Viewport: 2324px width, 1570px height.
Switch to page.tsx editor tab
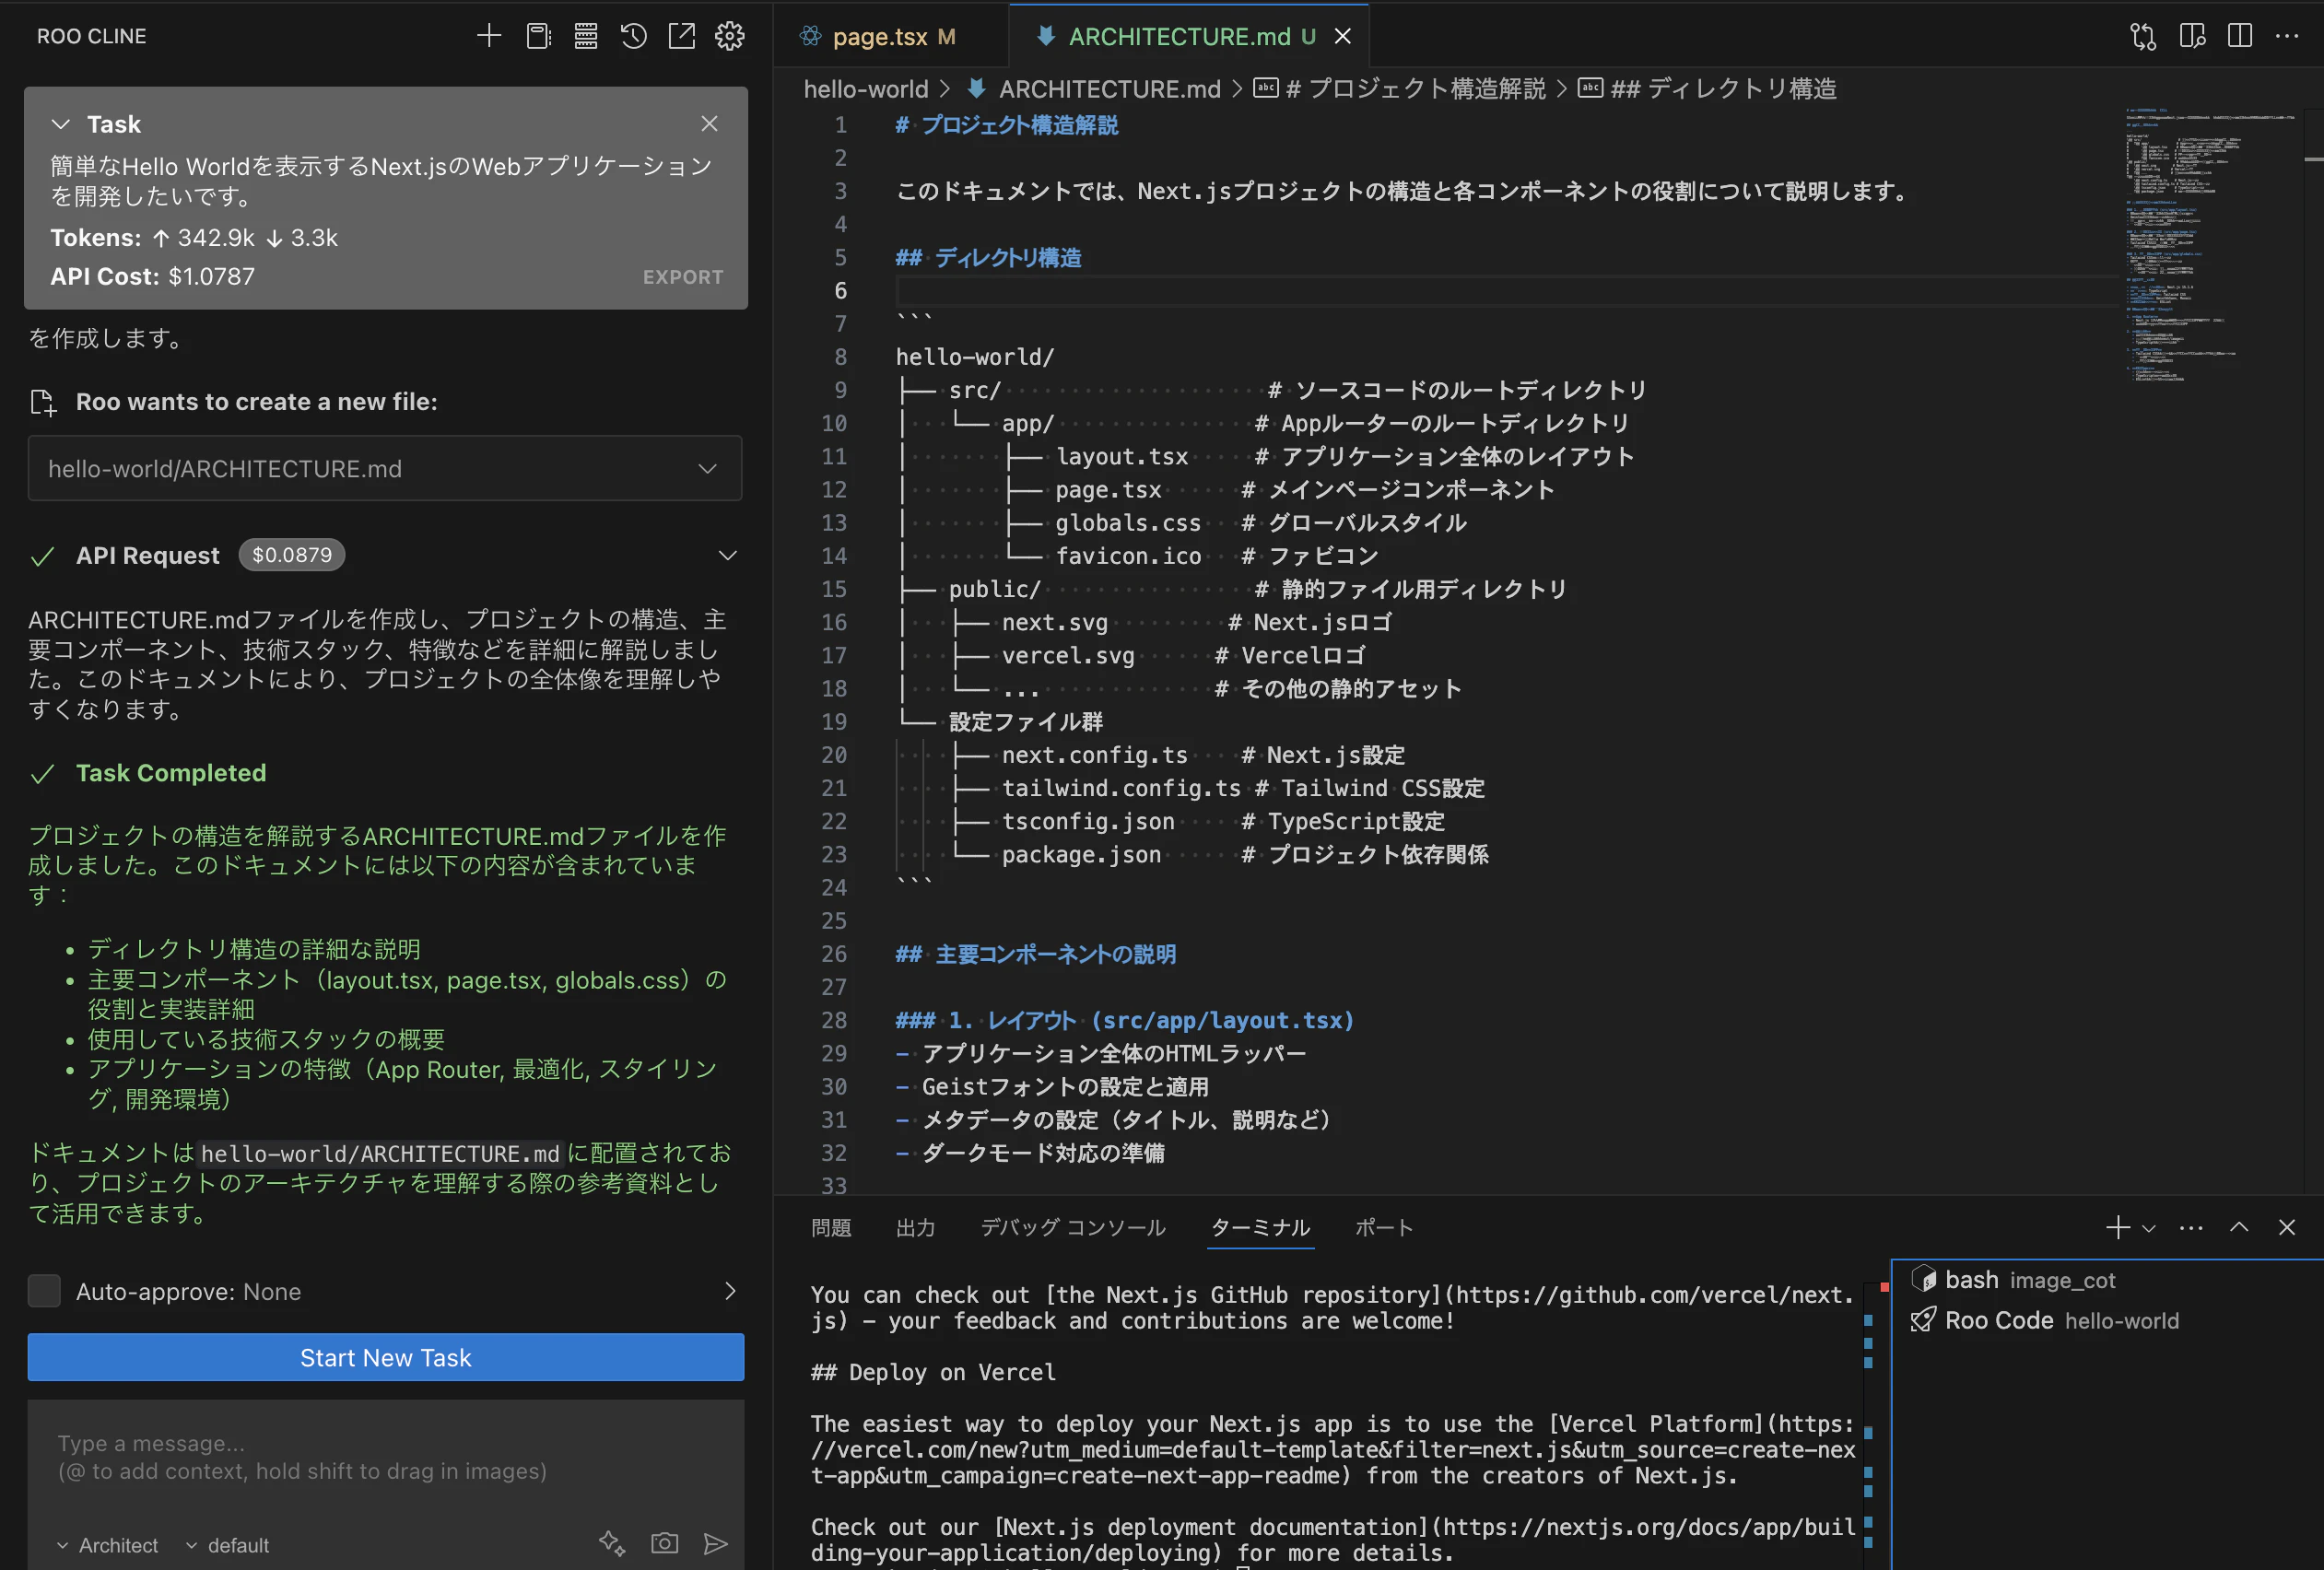878,36
